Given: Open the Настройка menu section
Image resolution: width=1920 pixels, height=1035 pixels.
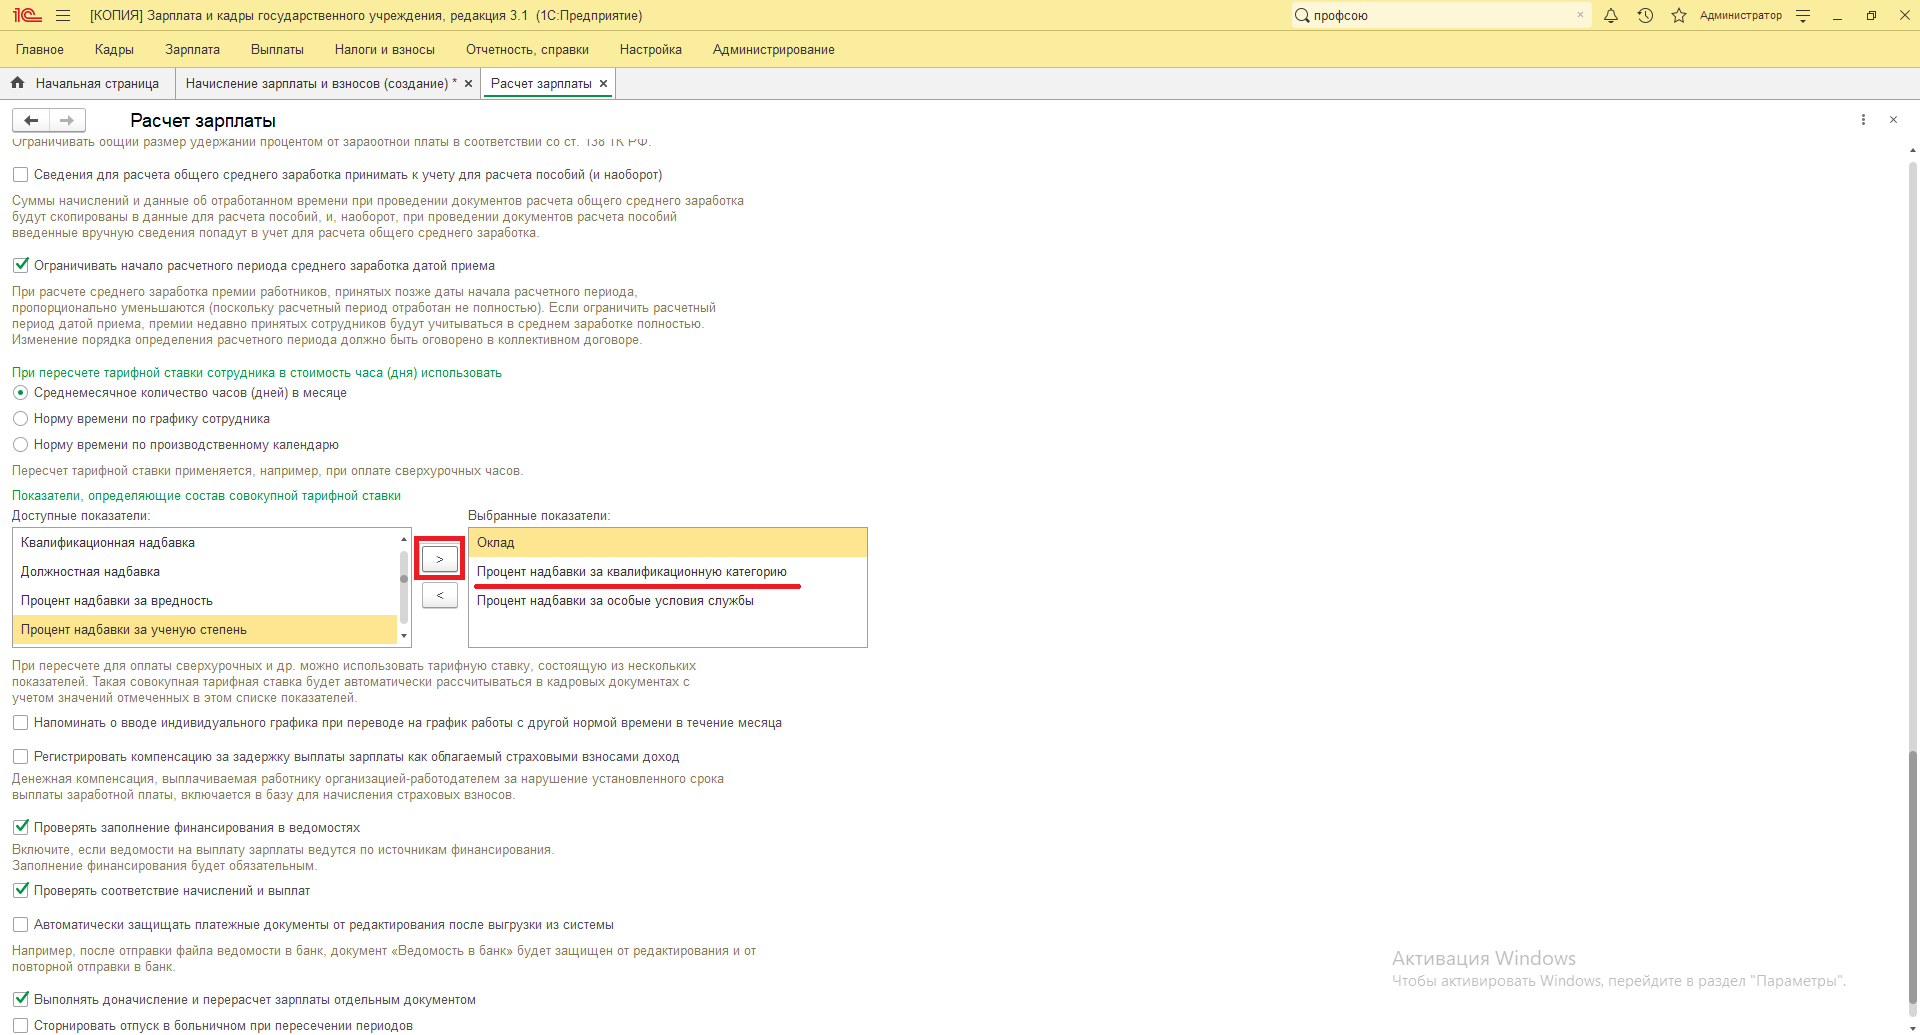Looking at the screenshot, I should click(x=651, y=50).
